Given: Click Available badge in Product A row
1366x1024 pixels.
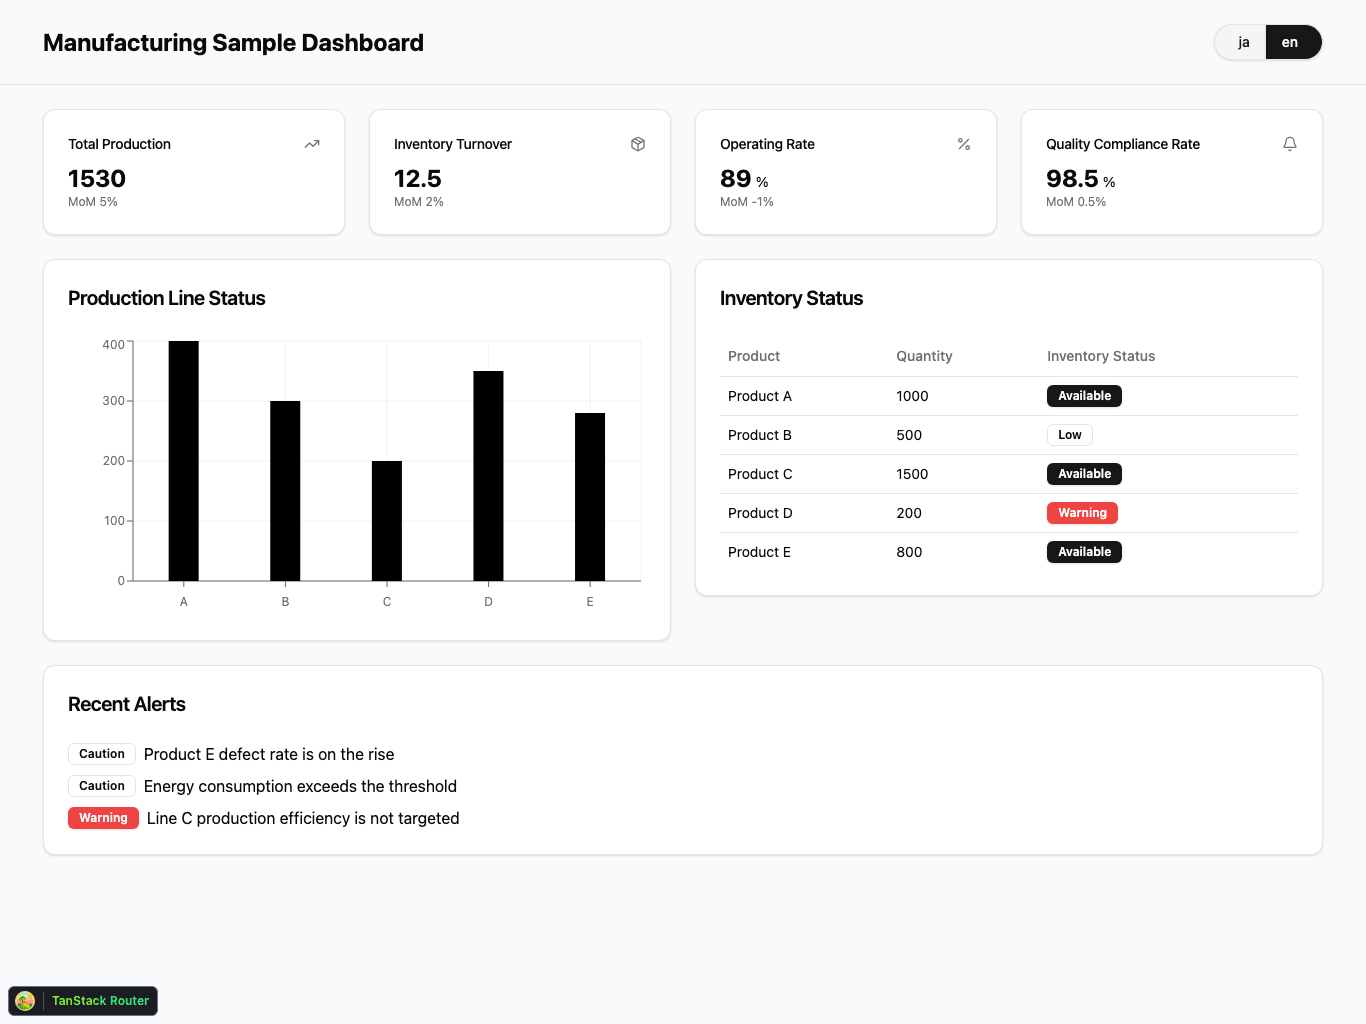Looking at the screenshot, I should click(x=1084, y=396).
